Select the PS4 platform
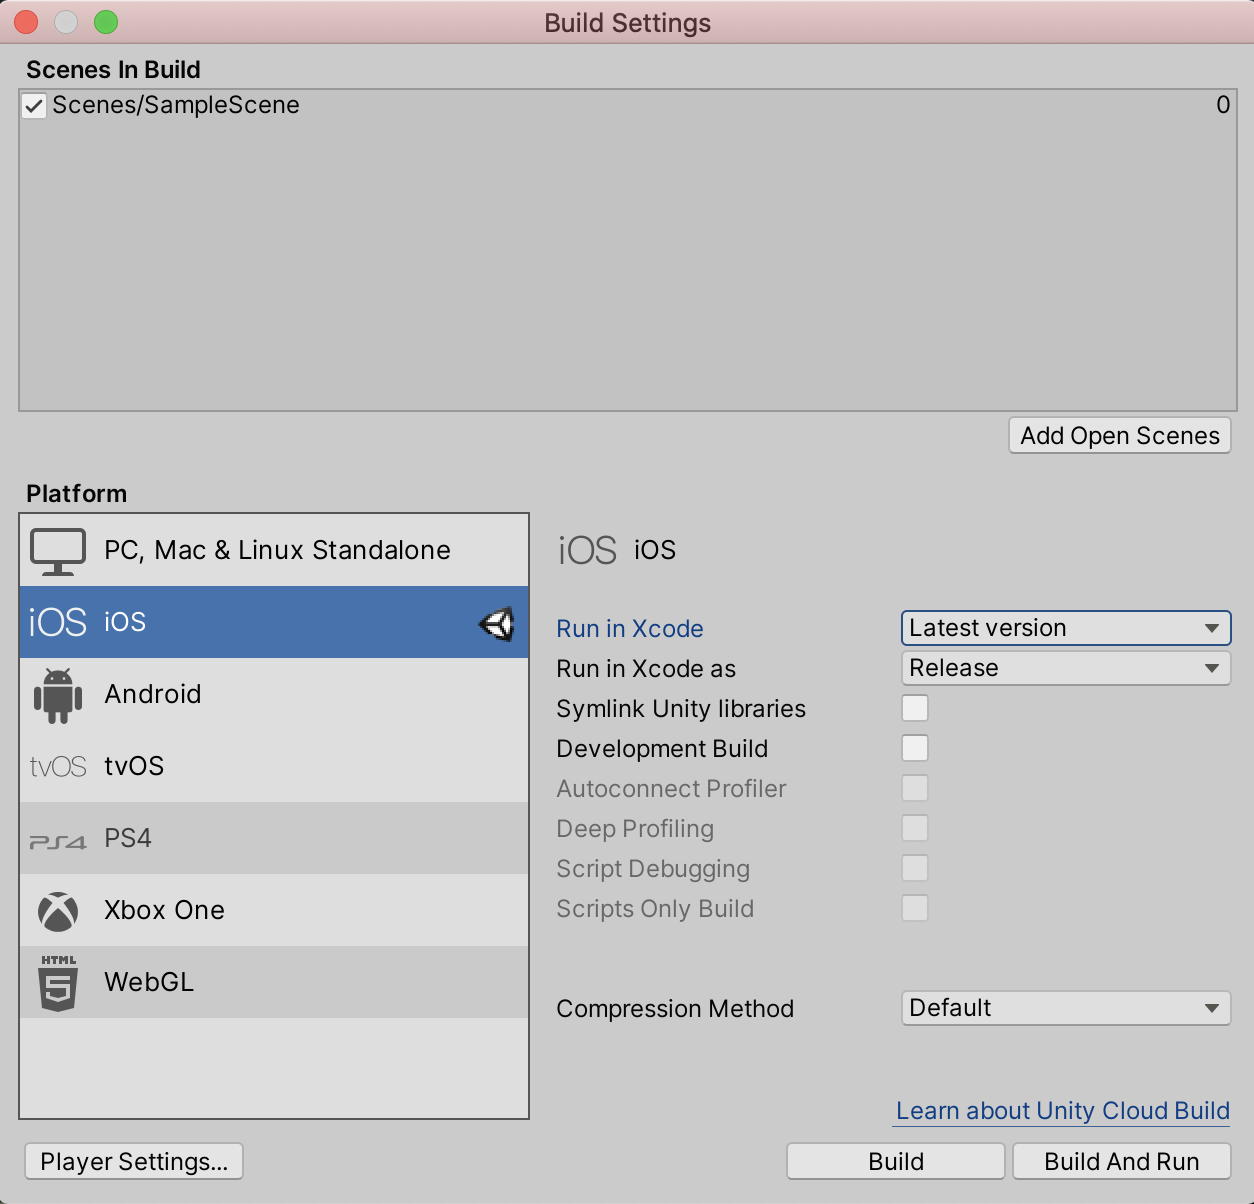Image resolution: width=1254 pixels, height=1204 pixels. tap(274, 838)
